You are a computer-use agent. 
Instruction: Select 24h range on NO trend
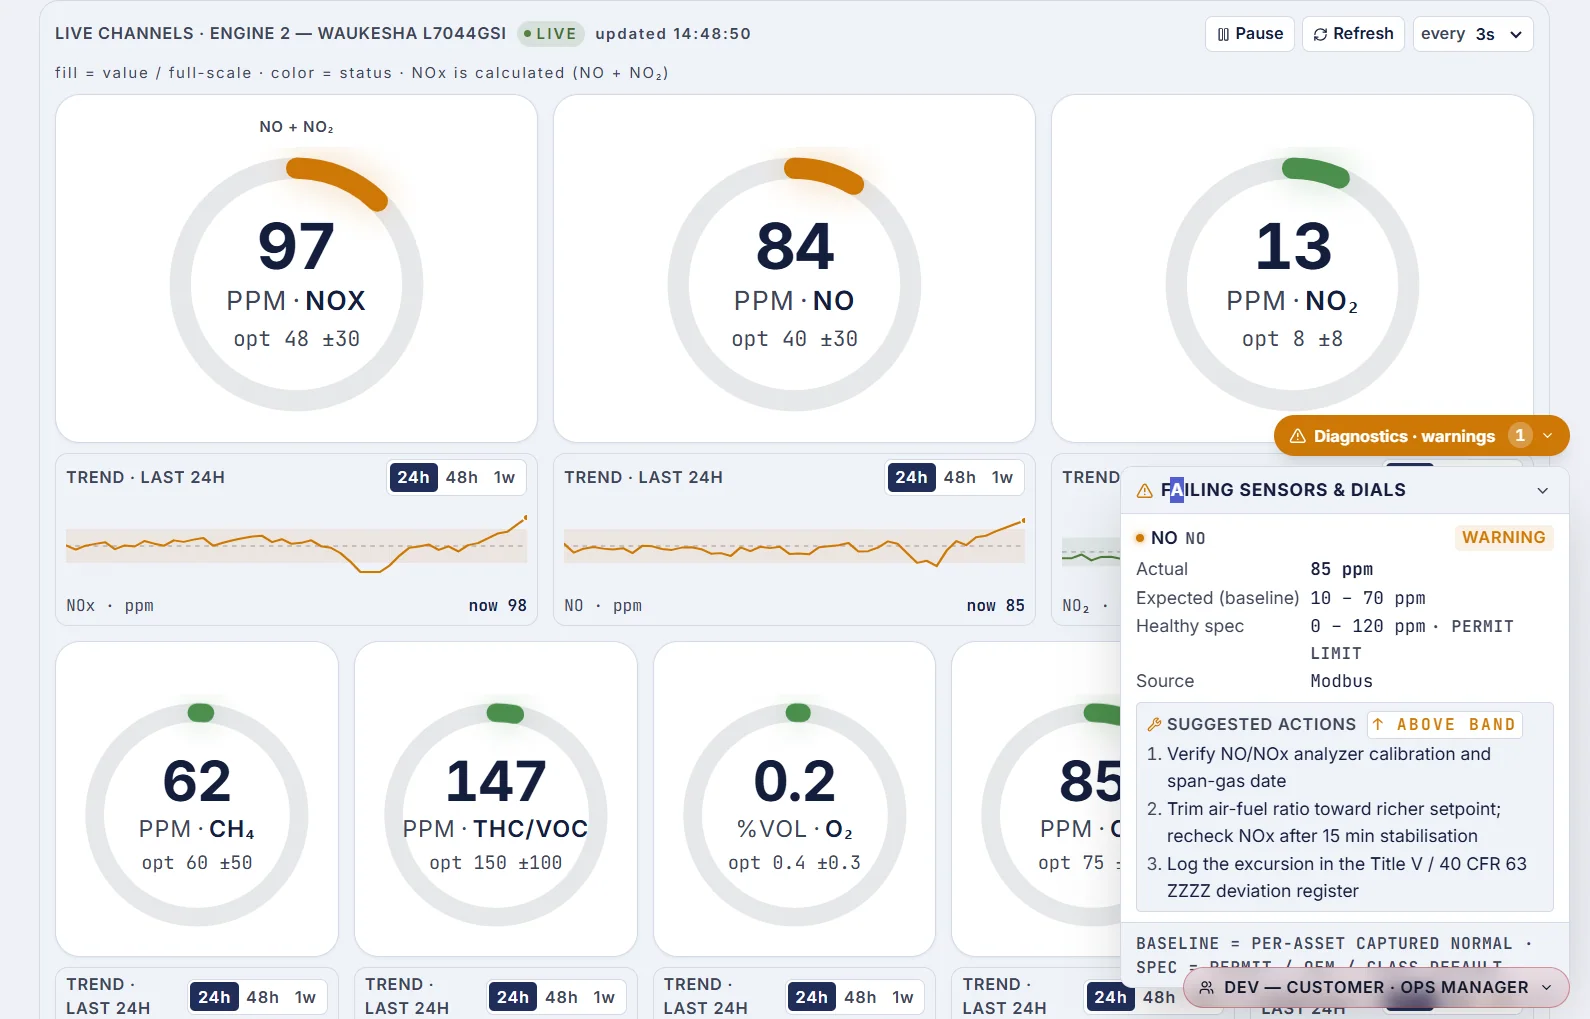click(911, 478)
